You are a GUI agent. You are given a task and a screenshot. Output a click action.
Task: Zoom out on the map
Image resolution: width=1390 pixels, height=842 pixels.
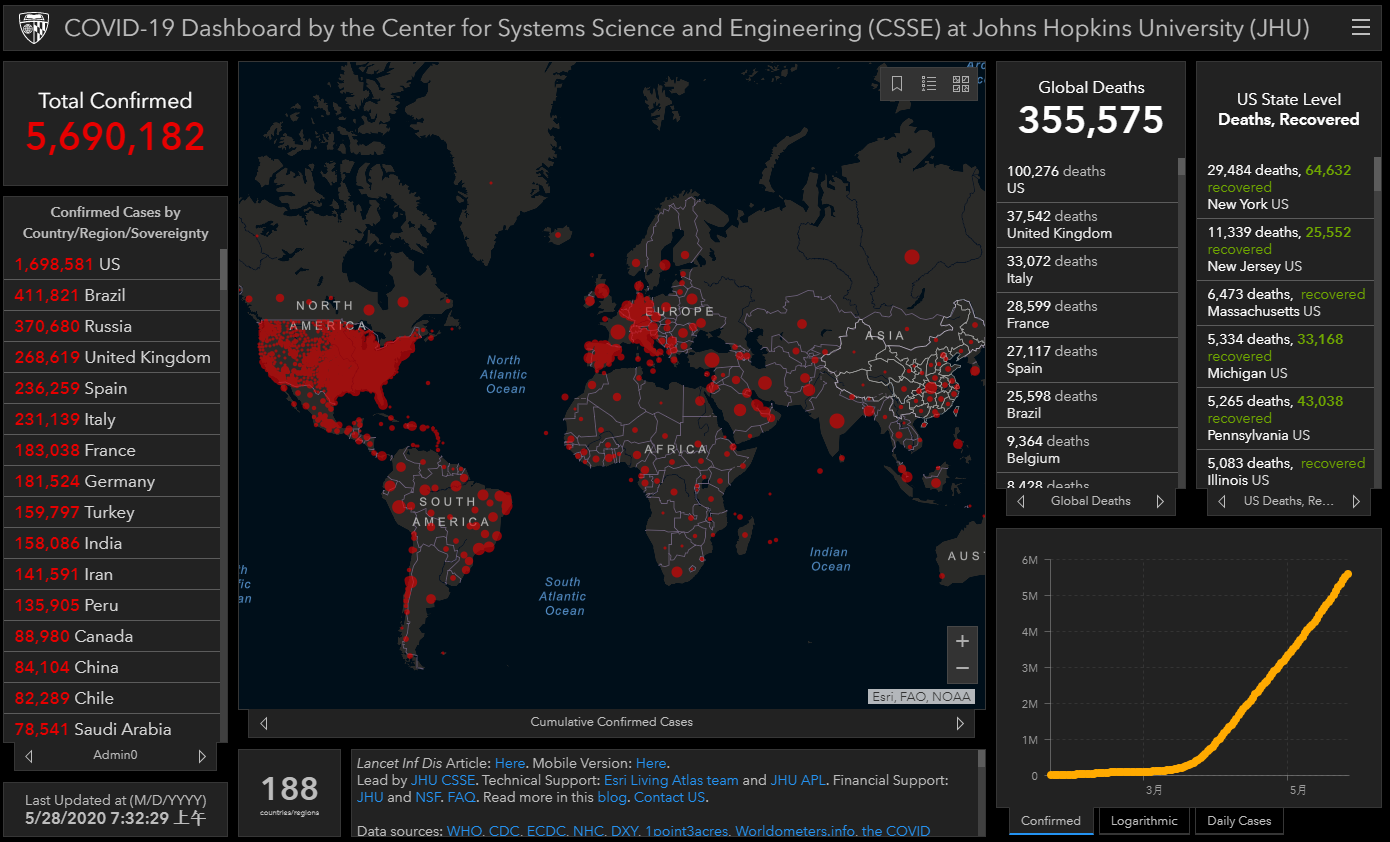pos(962,668)
